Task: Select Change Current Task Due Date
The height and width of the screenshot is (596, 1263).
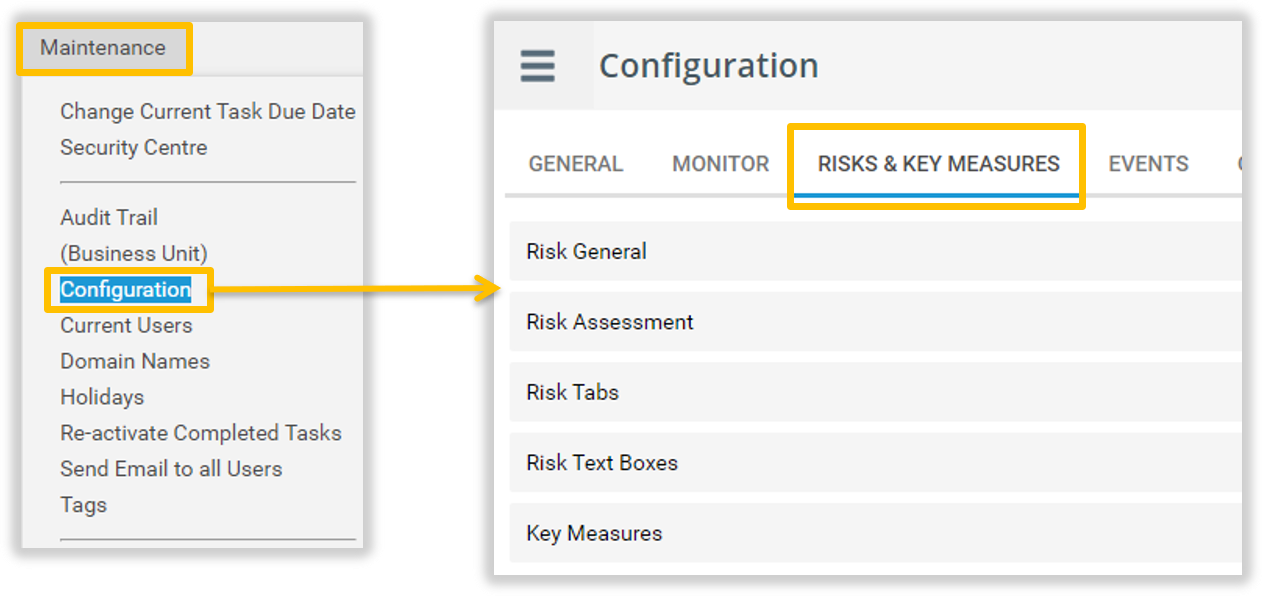Action: click(208, 112)
